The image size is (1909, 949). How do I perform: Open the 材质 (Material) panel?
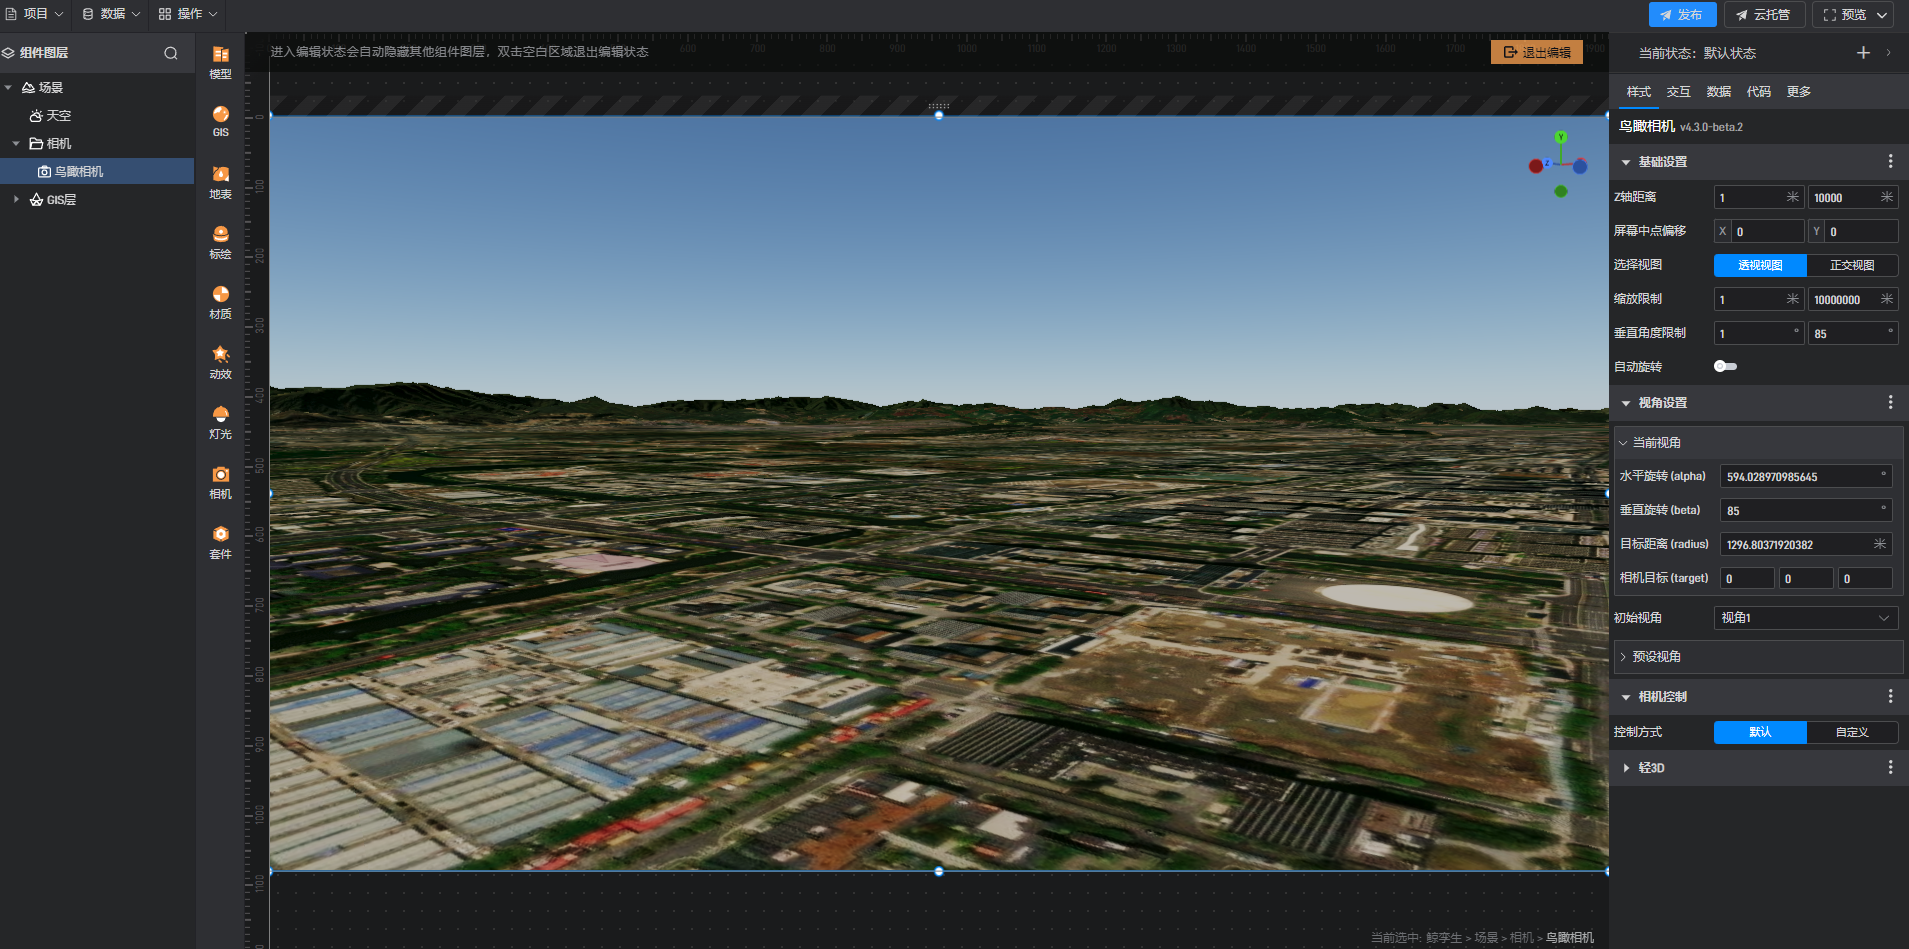tap(221, 301)
